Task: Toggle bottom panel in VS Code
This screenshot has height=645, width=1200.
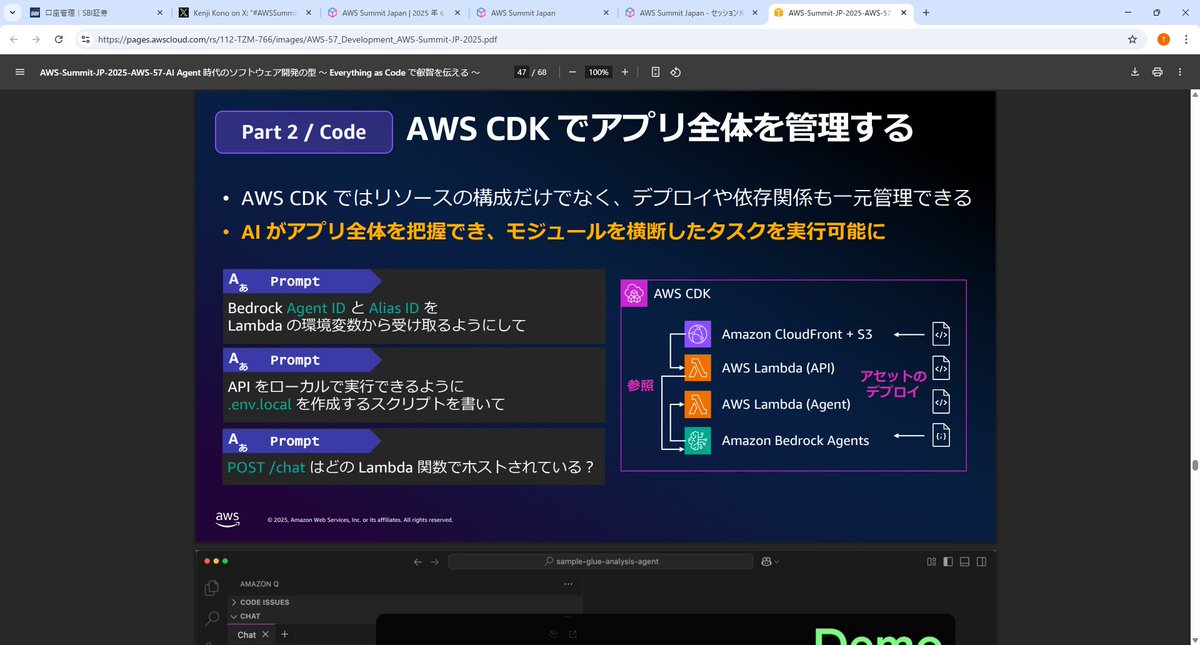Action: (x=964, y=561)
